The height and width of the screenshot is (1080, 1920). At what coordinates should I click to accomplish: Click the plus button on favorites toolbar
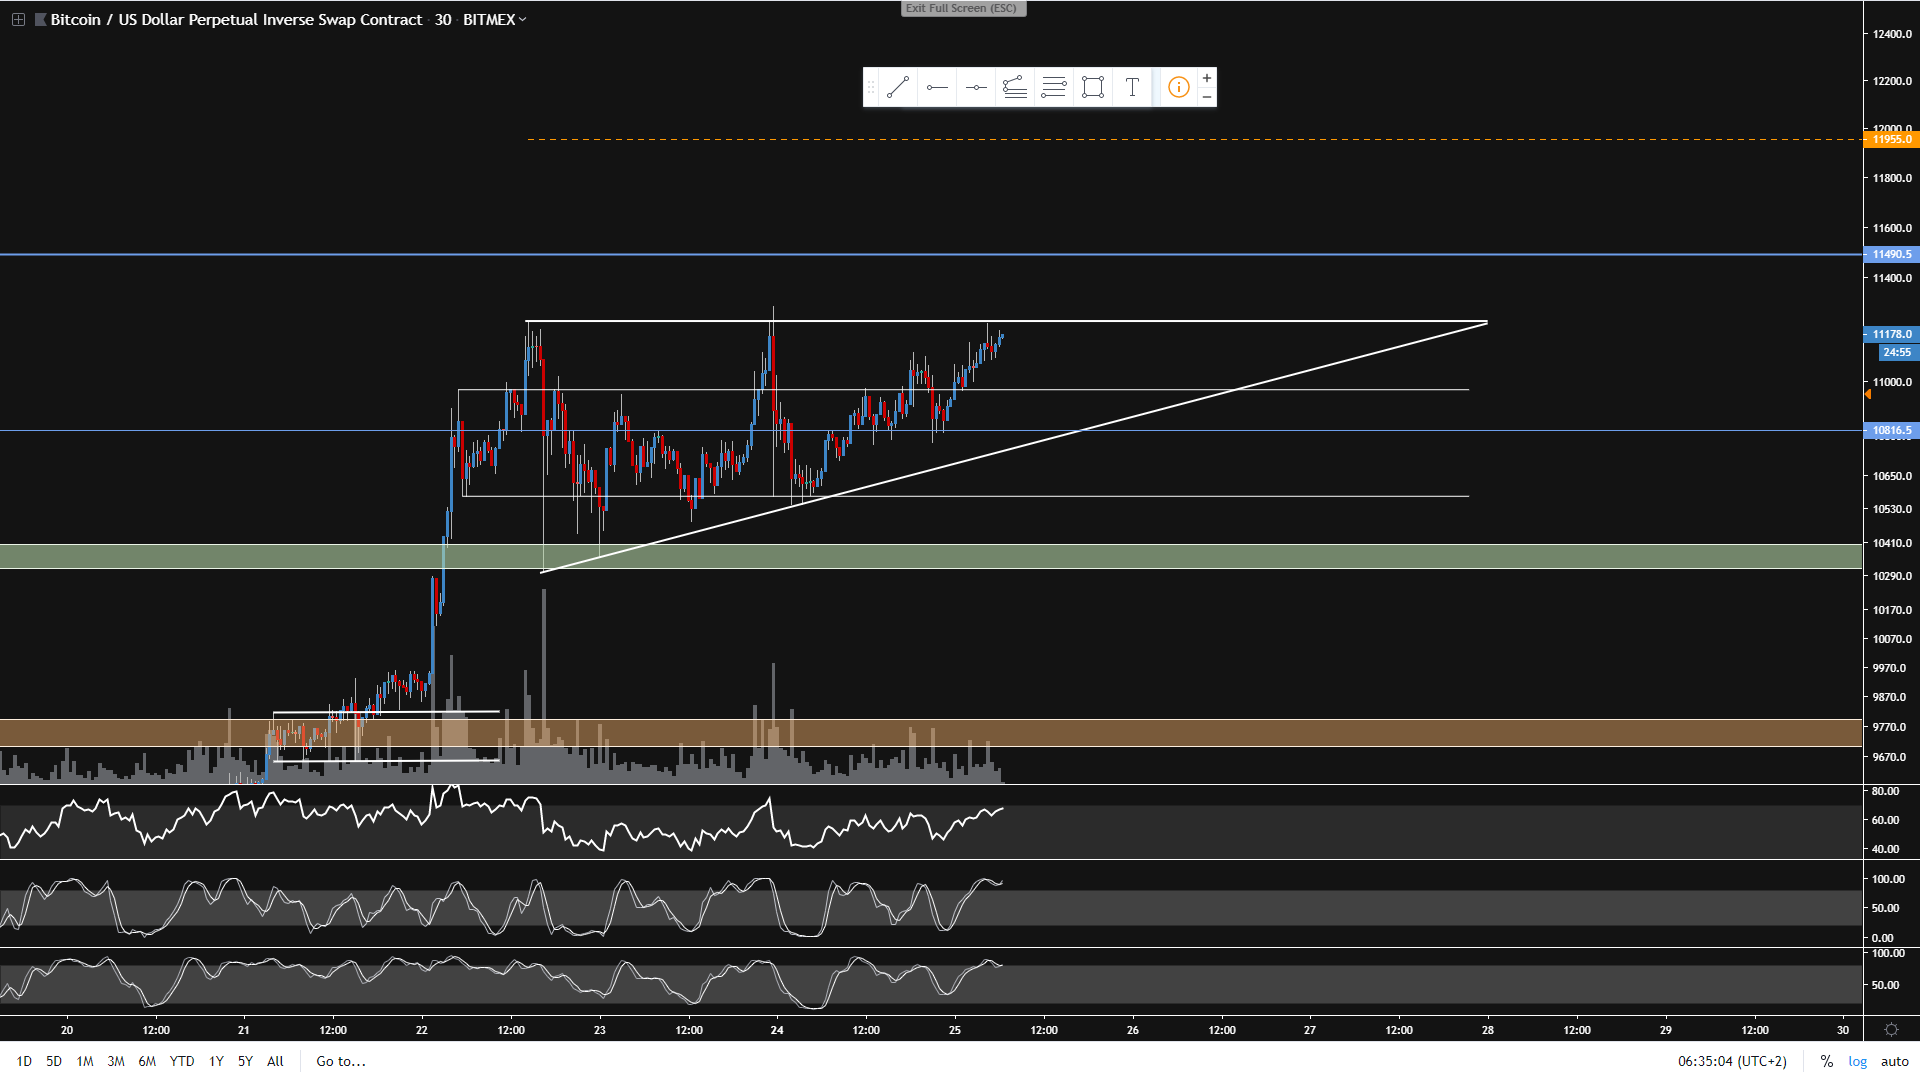pyautogui.click(x=1207, y=78)
